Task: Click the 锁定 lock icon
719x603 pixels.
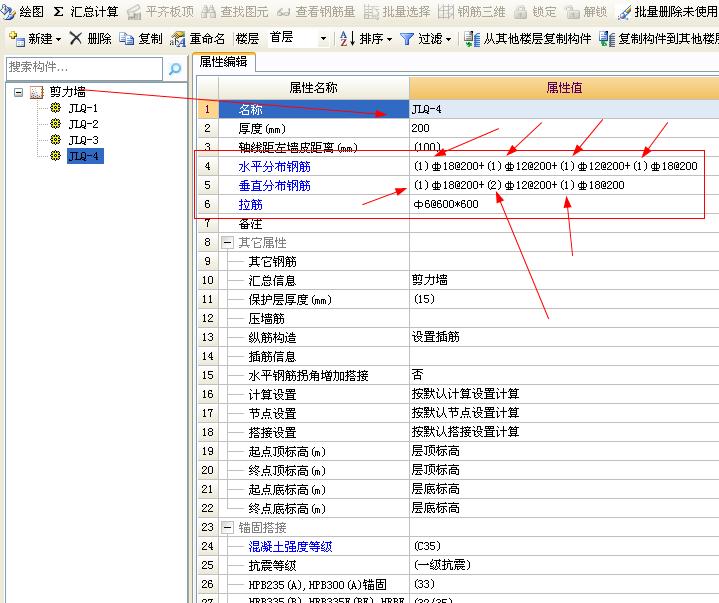Action: tap(520, 12)
